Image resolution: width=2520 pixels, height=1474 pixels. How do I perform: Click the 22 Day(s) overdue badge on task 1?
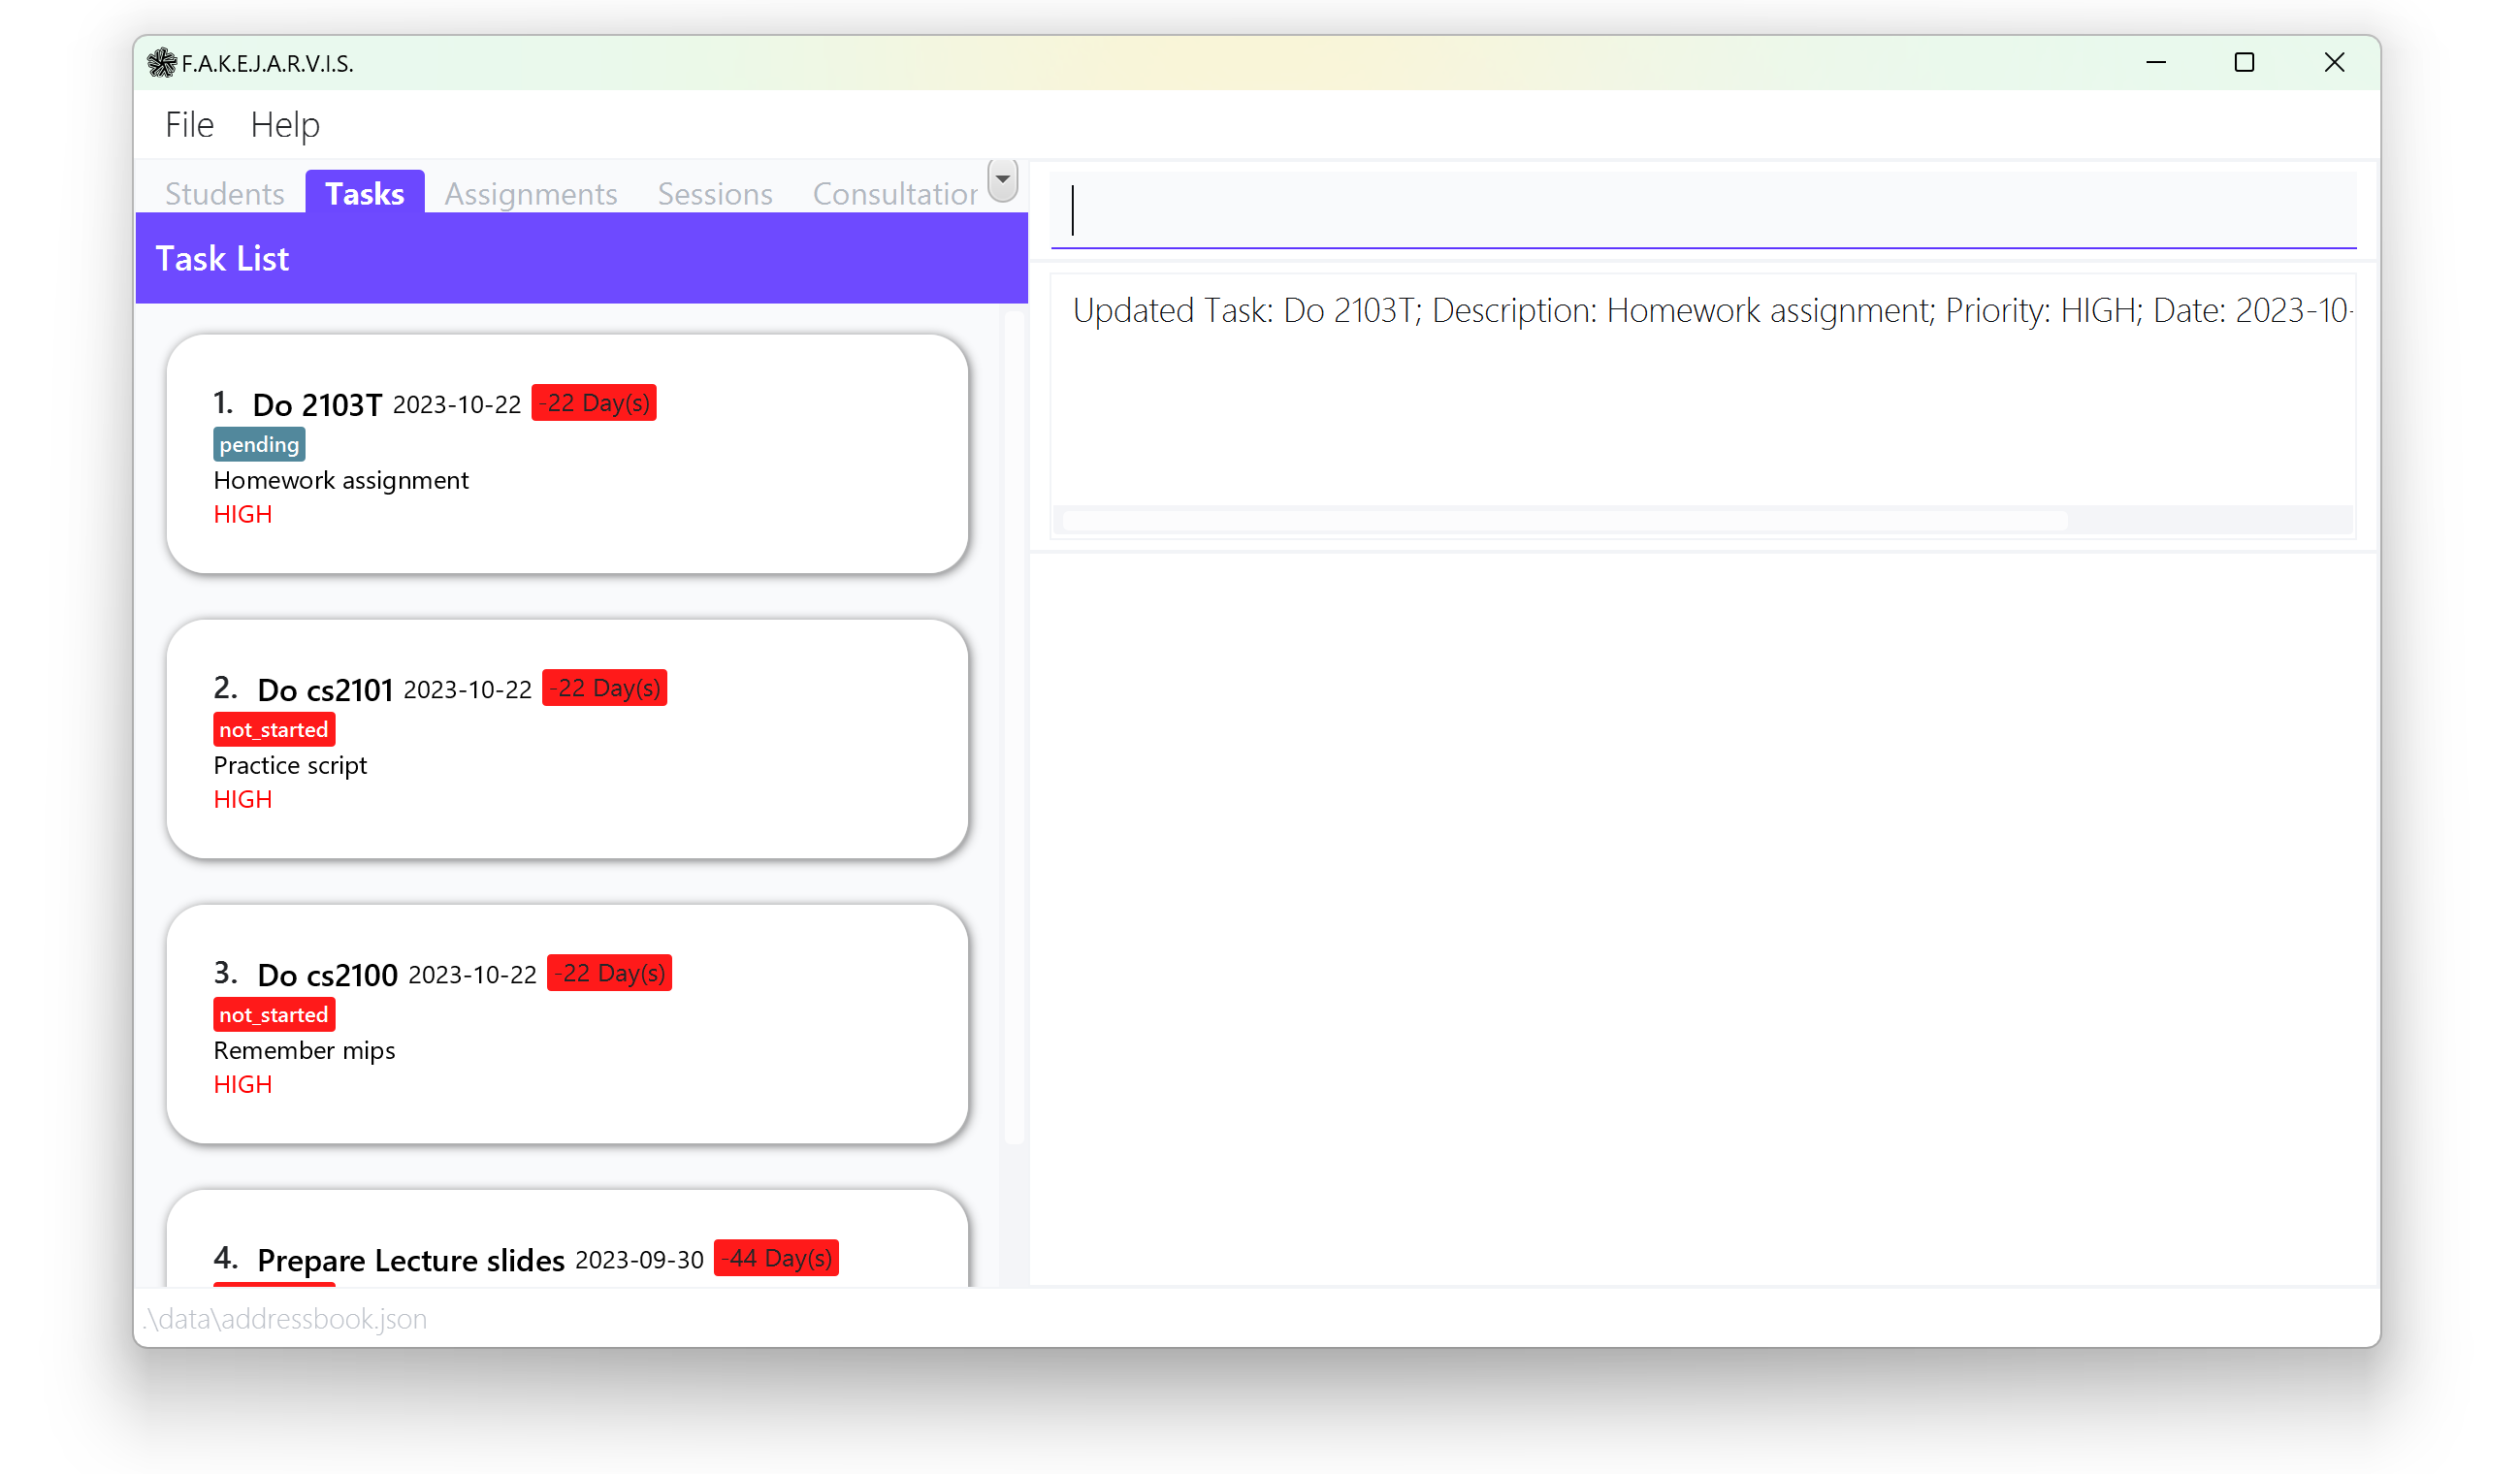click(x=592, y=401)
